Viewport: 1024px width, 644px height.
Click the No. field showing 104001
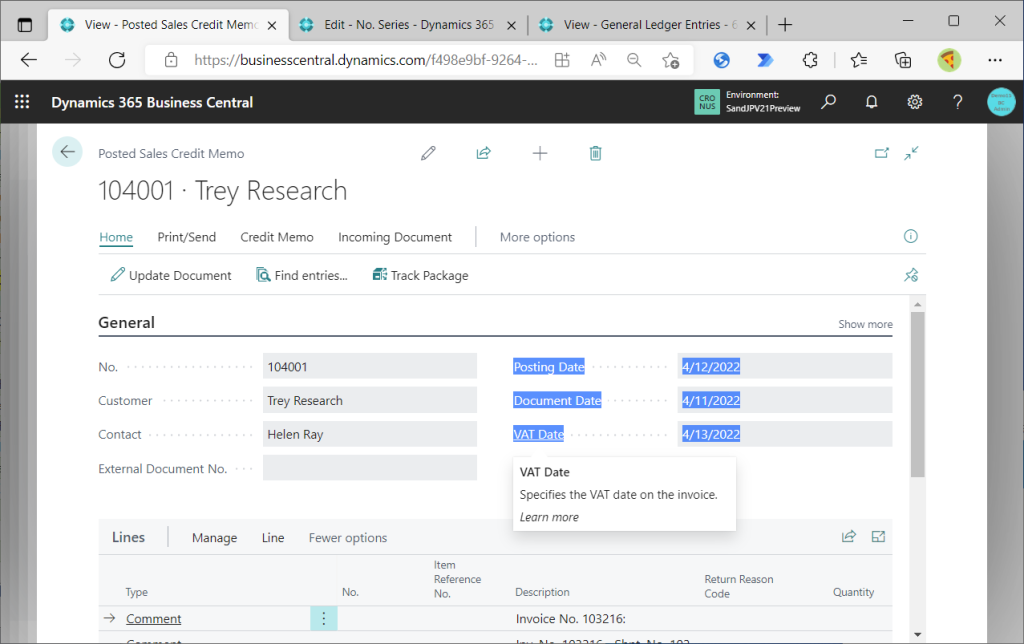[x=370, y=366]
